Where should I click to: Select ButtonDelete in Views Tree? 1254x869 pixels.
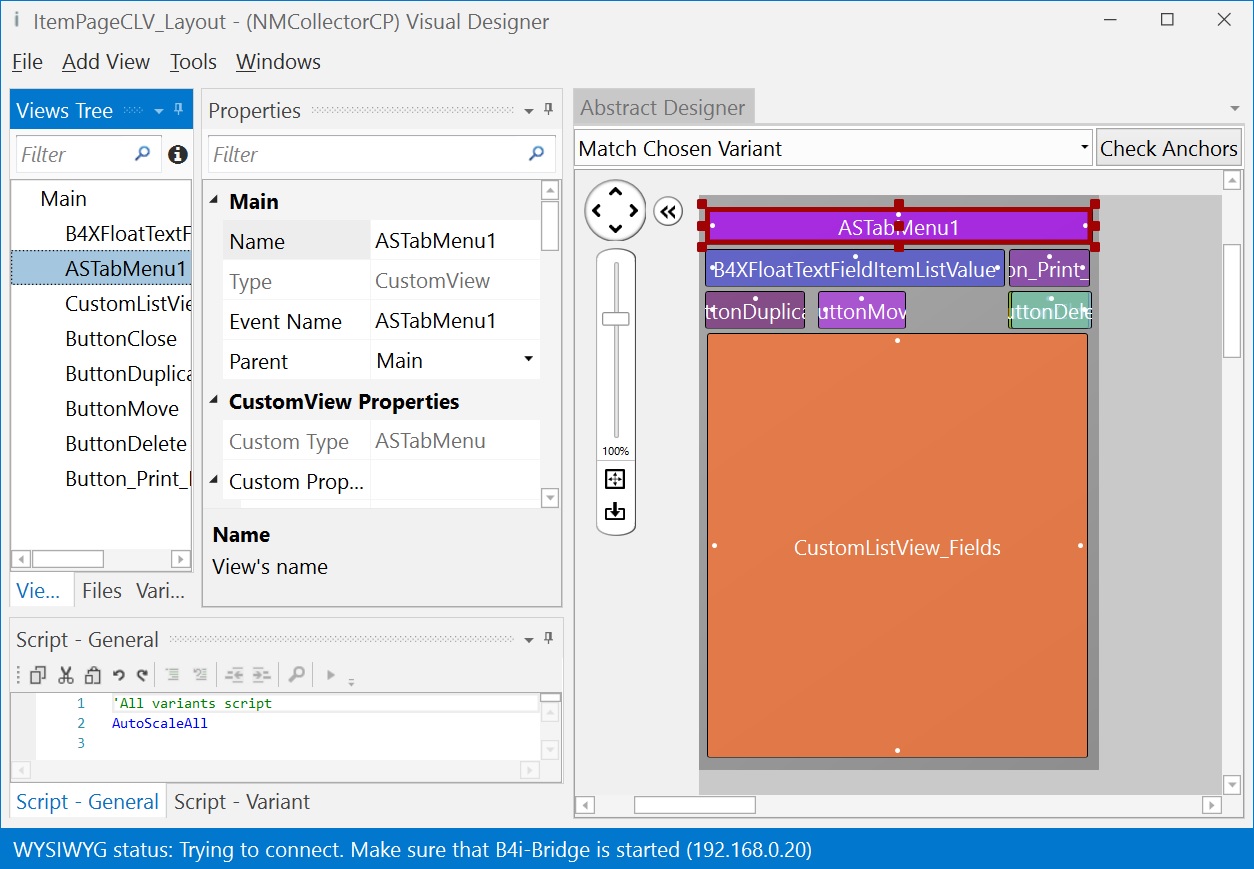click(x=126, y=444)
